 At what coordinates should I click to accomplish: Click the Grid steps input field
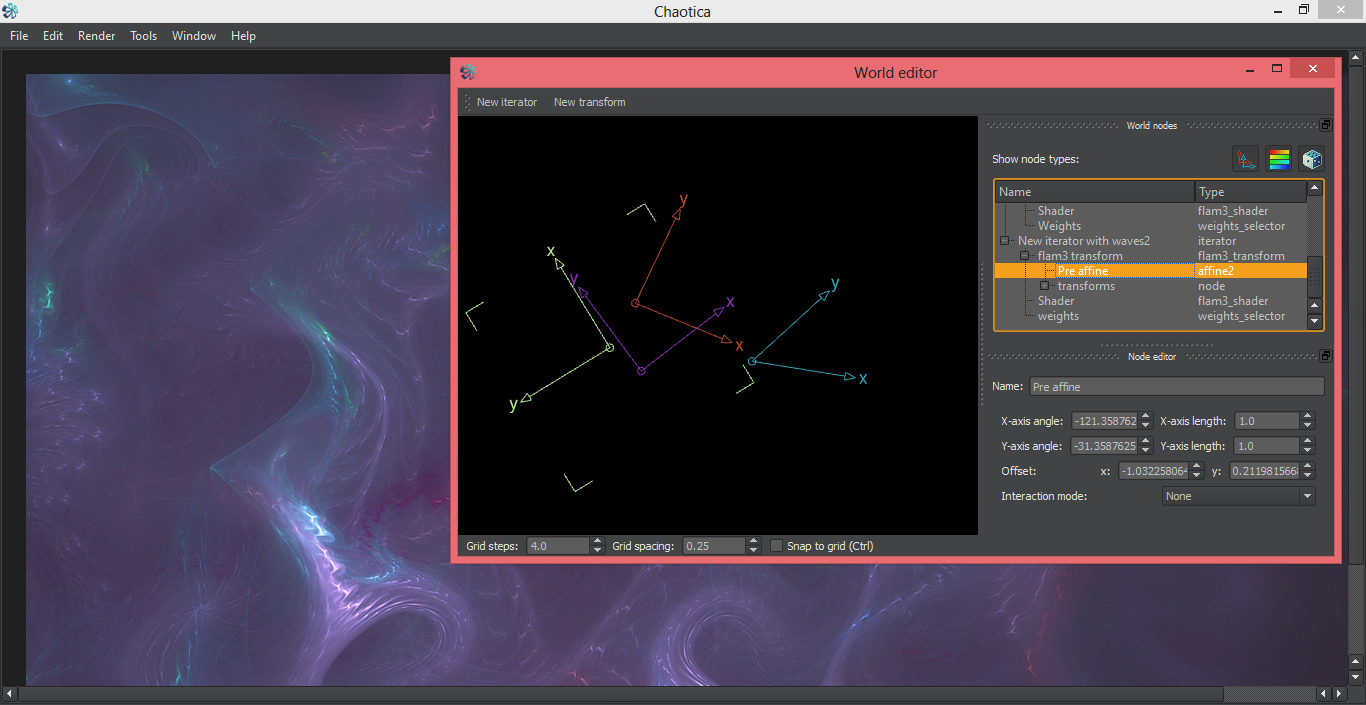point(559,546)
